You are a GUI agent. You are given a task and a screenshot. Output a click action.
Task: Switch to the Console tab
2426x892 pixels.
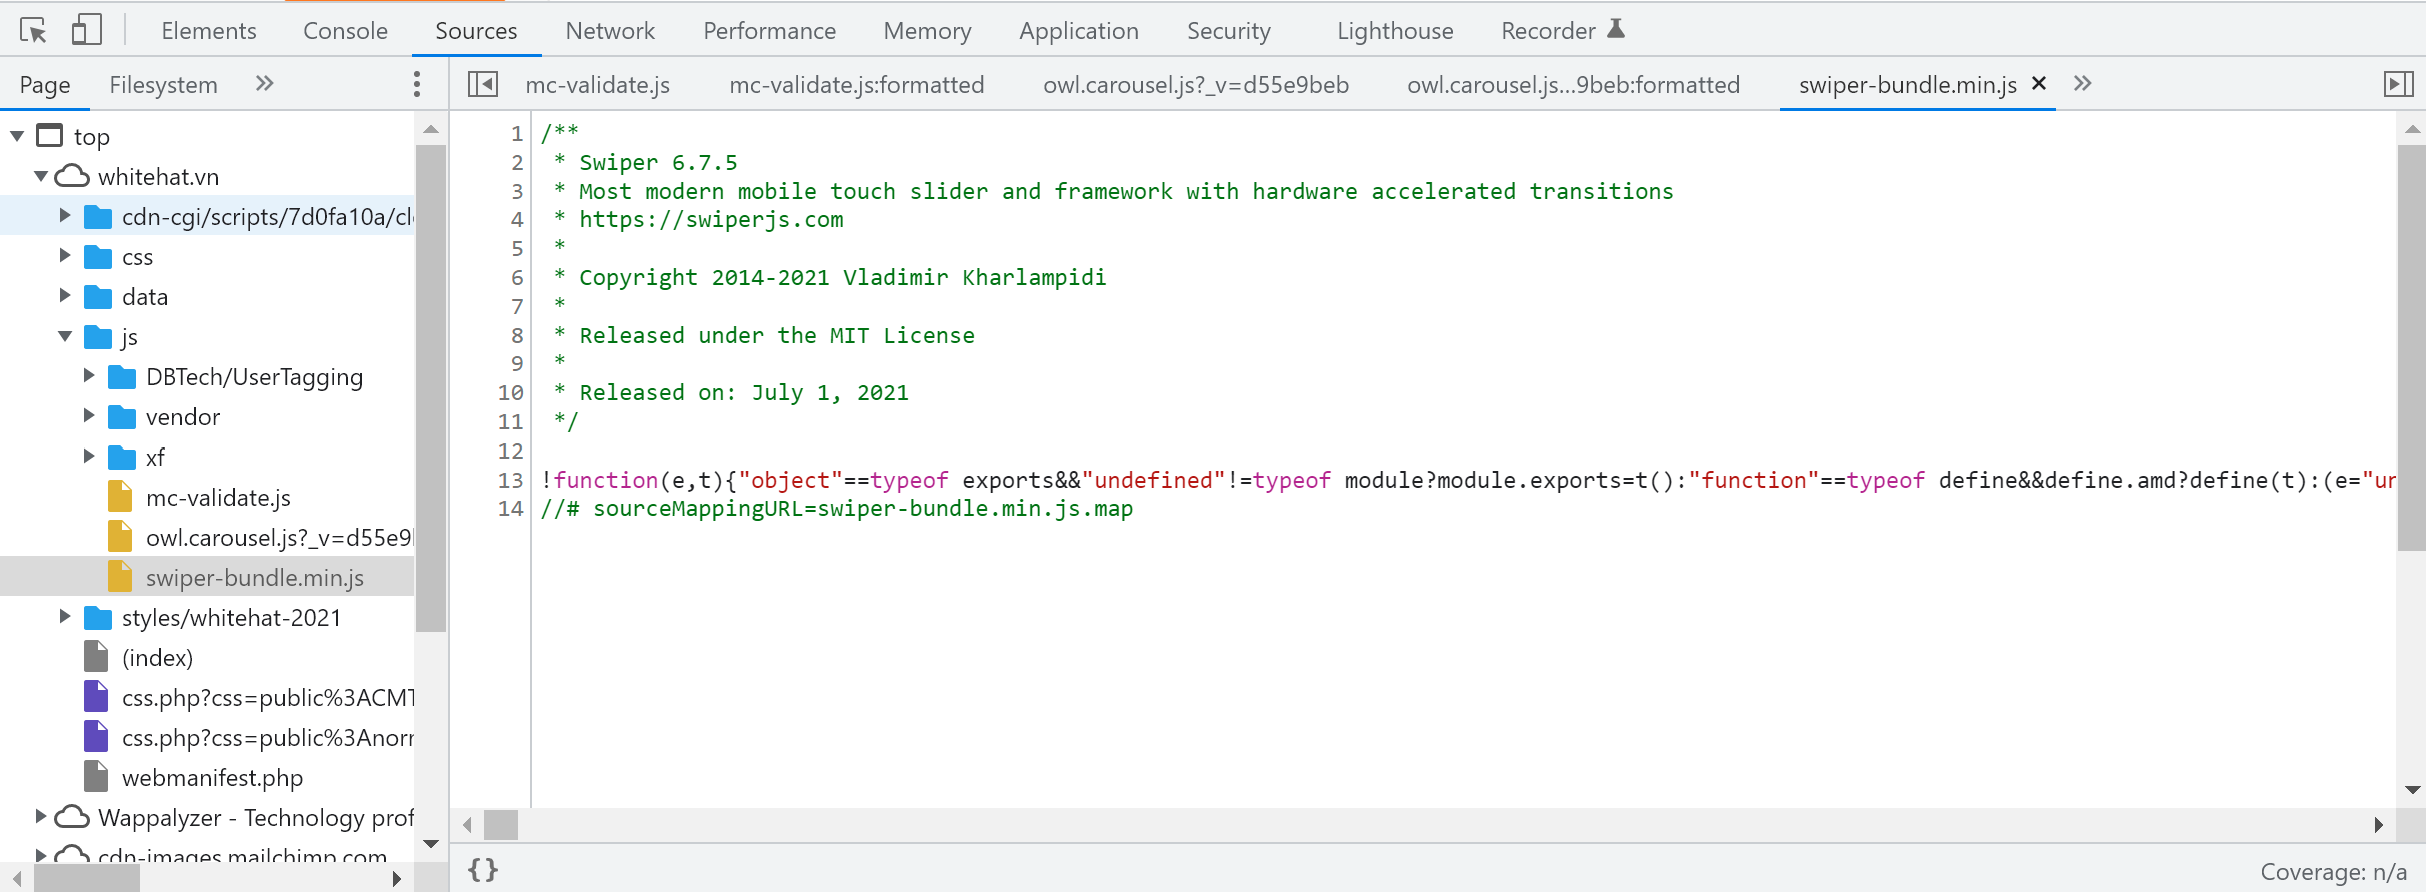[x=345, y=31]
